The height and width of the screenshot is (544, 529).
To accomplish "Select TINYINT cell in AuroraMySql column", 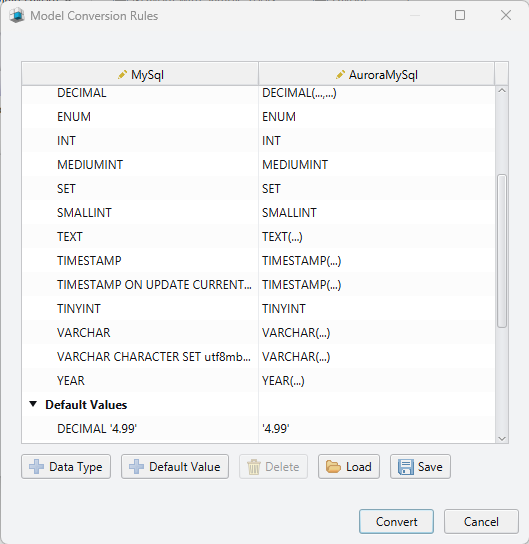I will 376,308.
